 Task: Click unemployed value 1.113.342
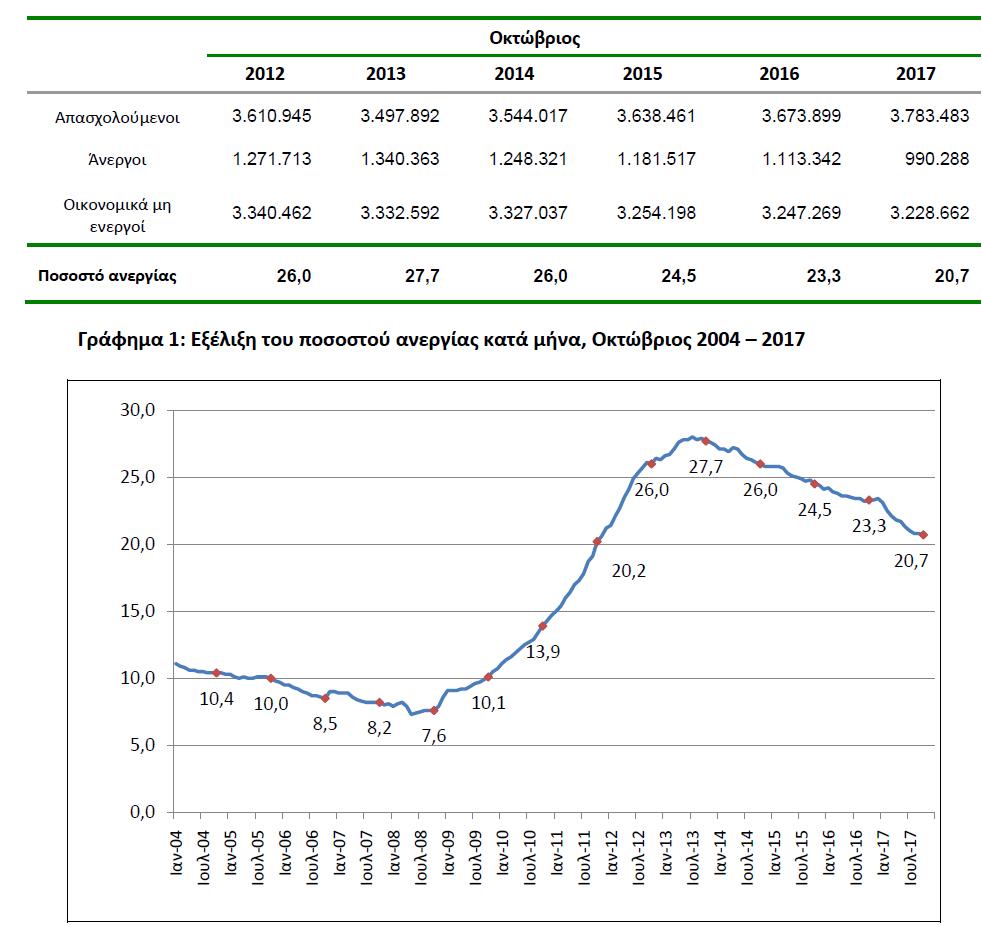click(802, 159)
